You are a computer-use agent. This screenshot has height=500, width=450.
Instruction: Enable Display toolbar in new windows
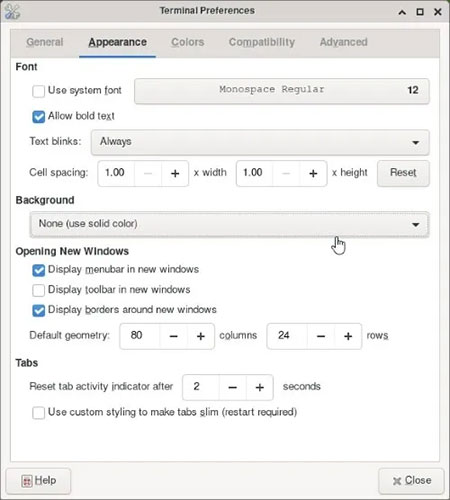[x=38, y=290]
